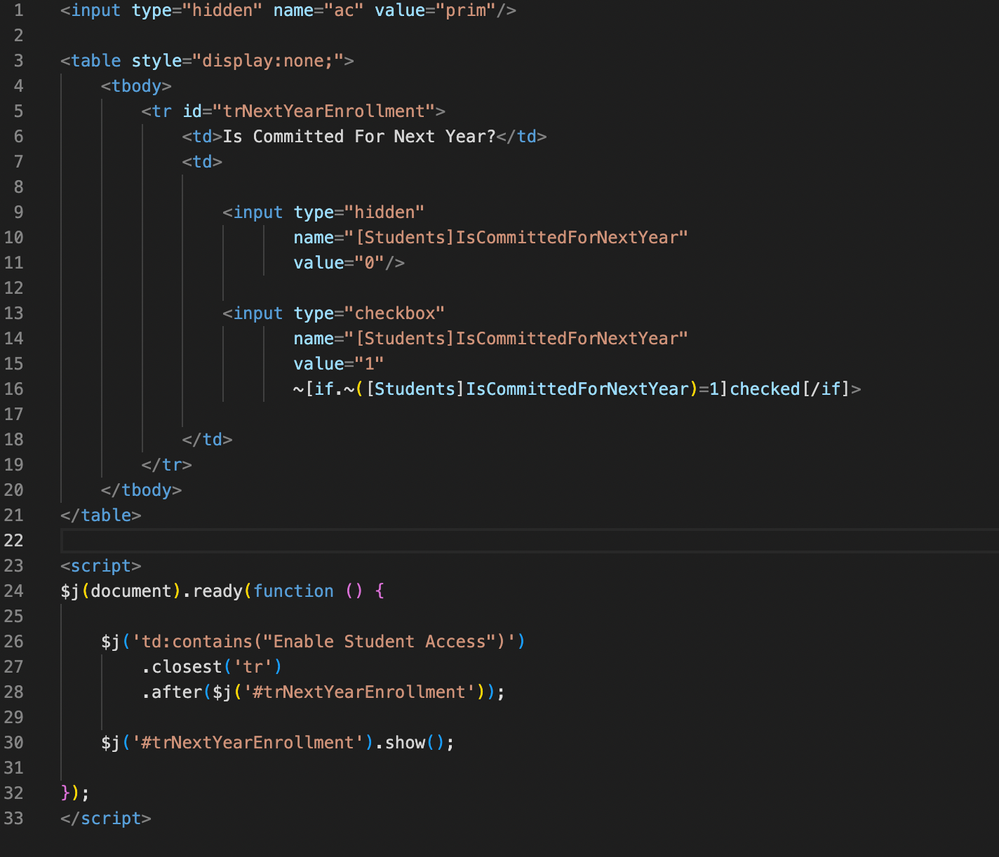Click the closing tbody tag
999x857 pixels.
141,490
